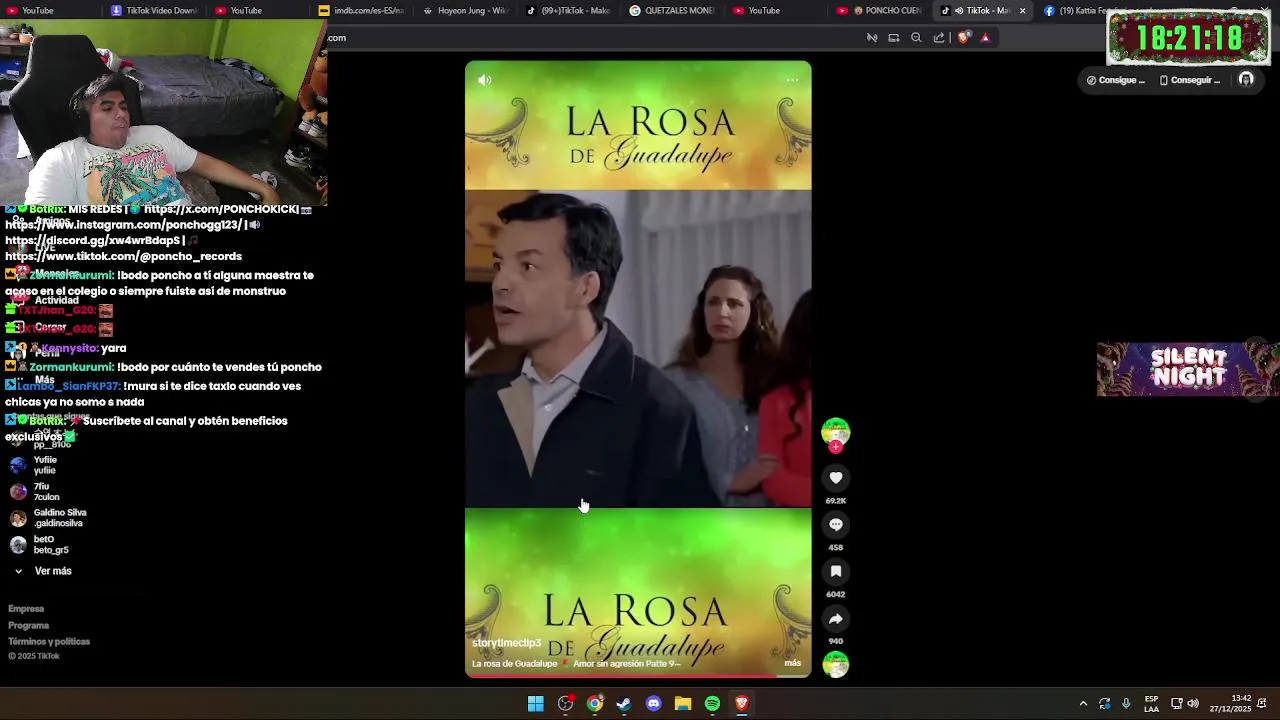The image size is (1280, 720).
Task: Open Brave browser from the taskbar
Action: [x=742, y=704]
